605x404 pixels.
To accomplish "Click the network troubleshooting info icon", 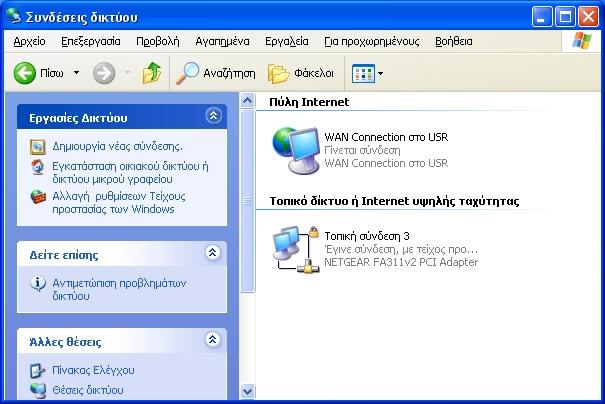I will (x=38, y=284).
